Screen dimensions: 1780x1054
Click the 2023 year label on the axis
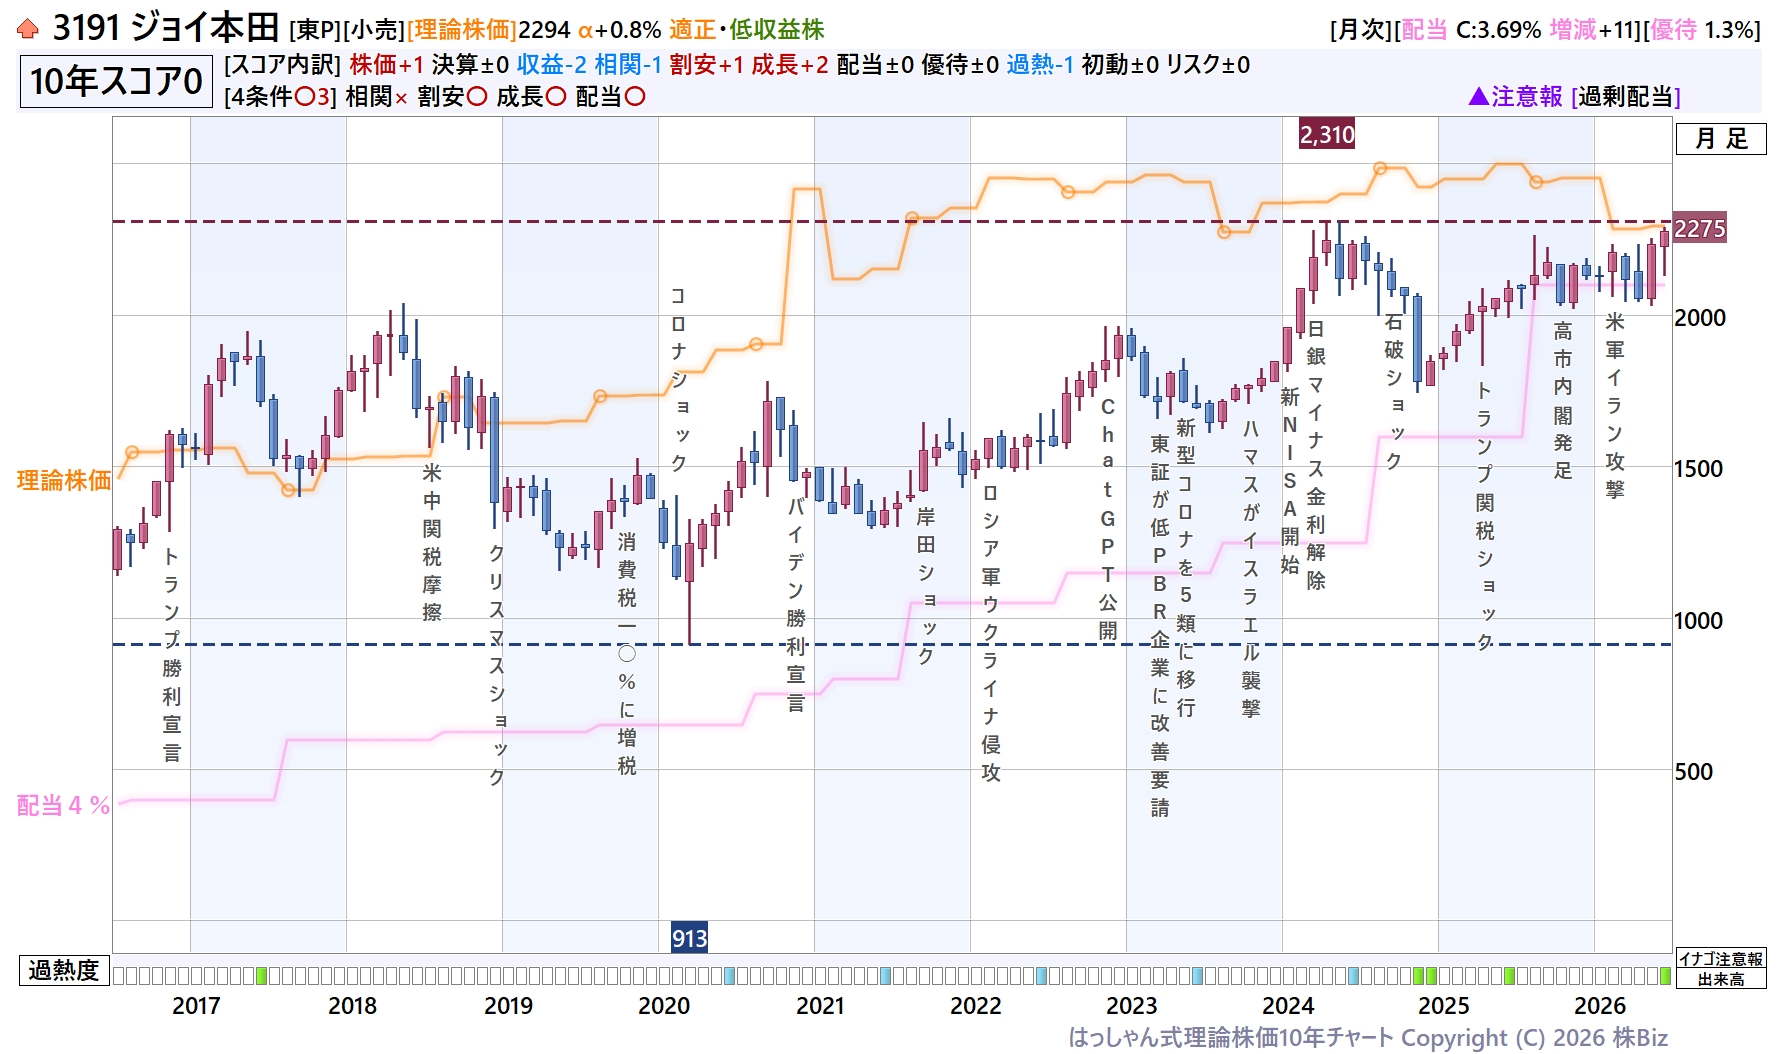point(1131,1006)
